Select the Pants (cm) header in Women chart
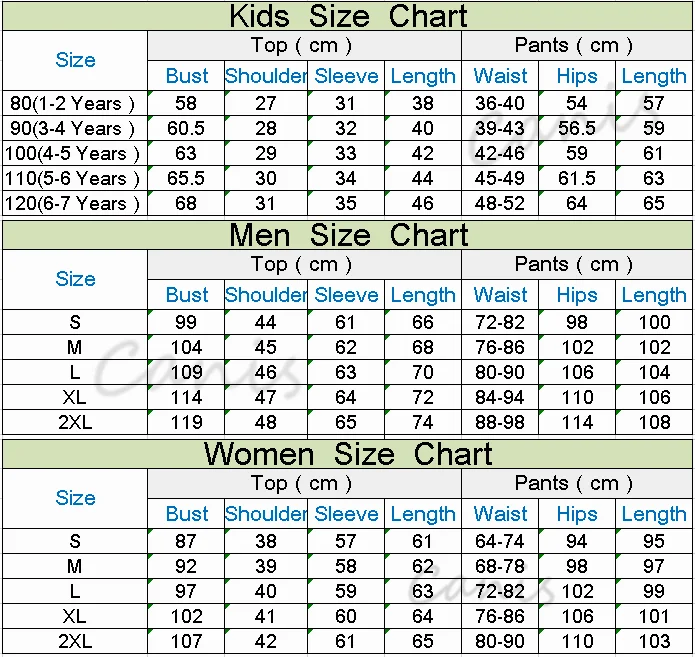The image size is (695, 657). coord(574,483)
